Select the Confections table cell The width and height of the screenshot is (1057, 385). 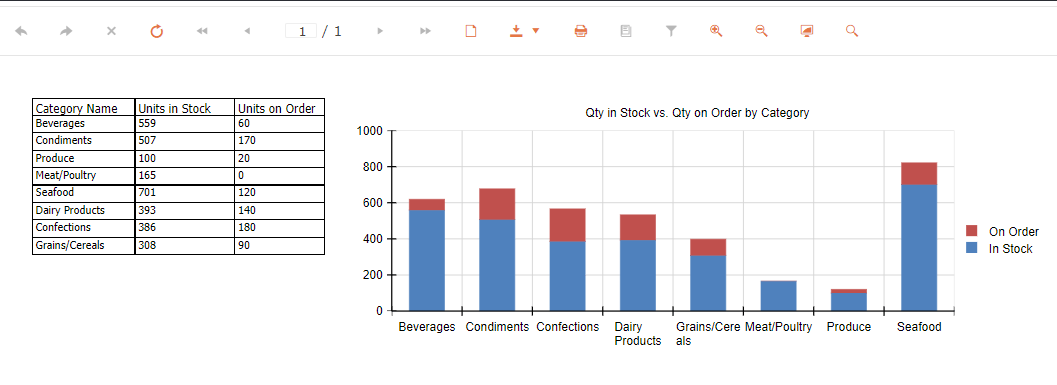click(x=84, y=228)
